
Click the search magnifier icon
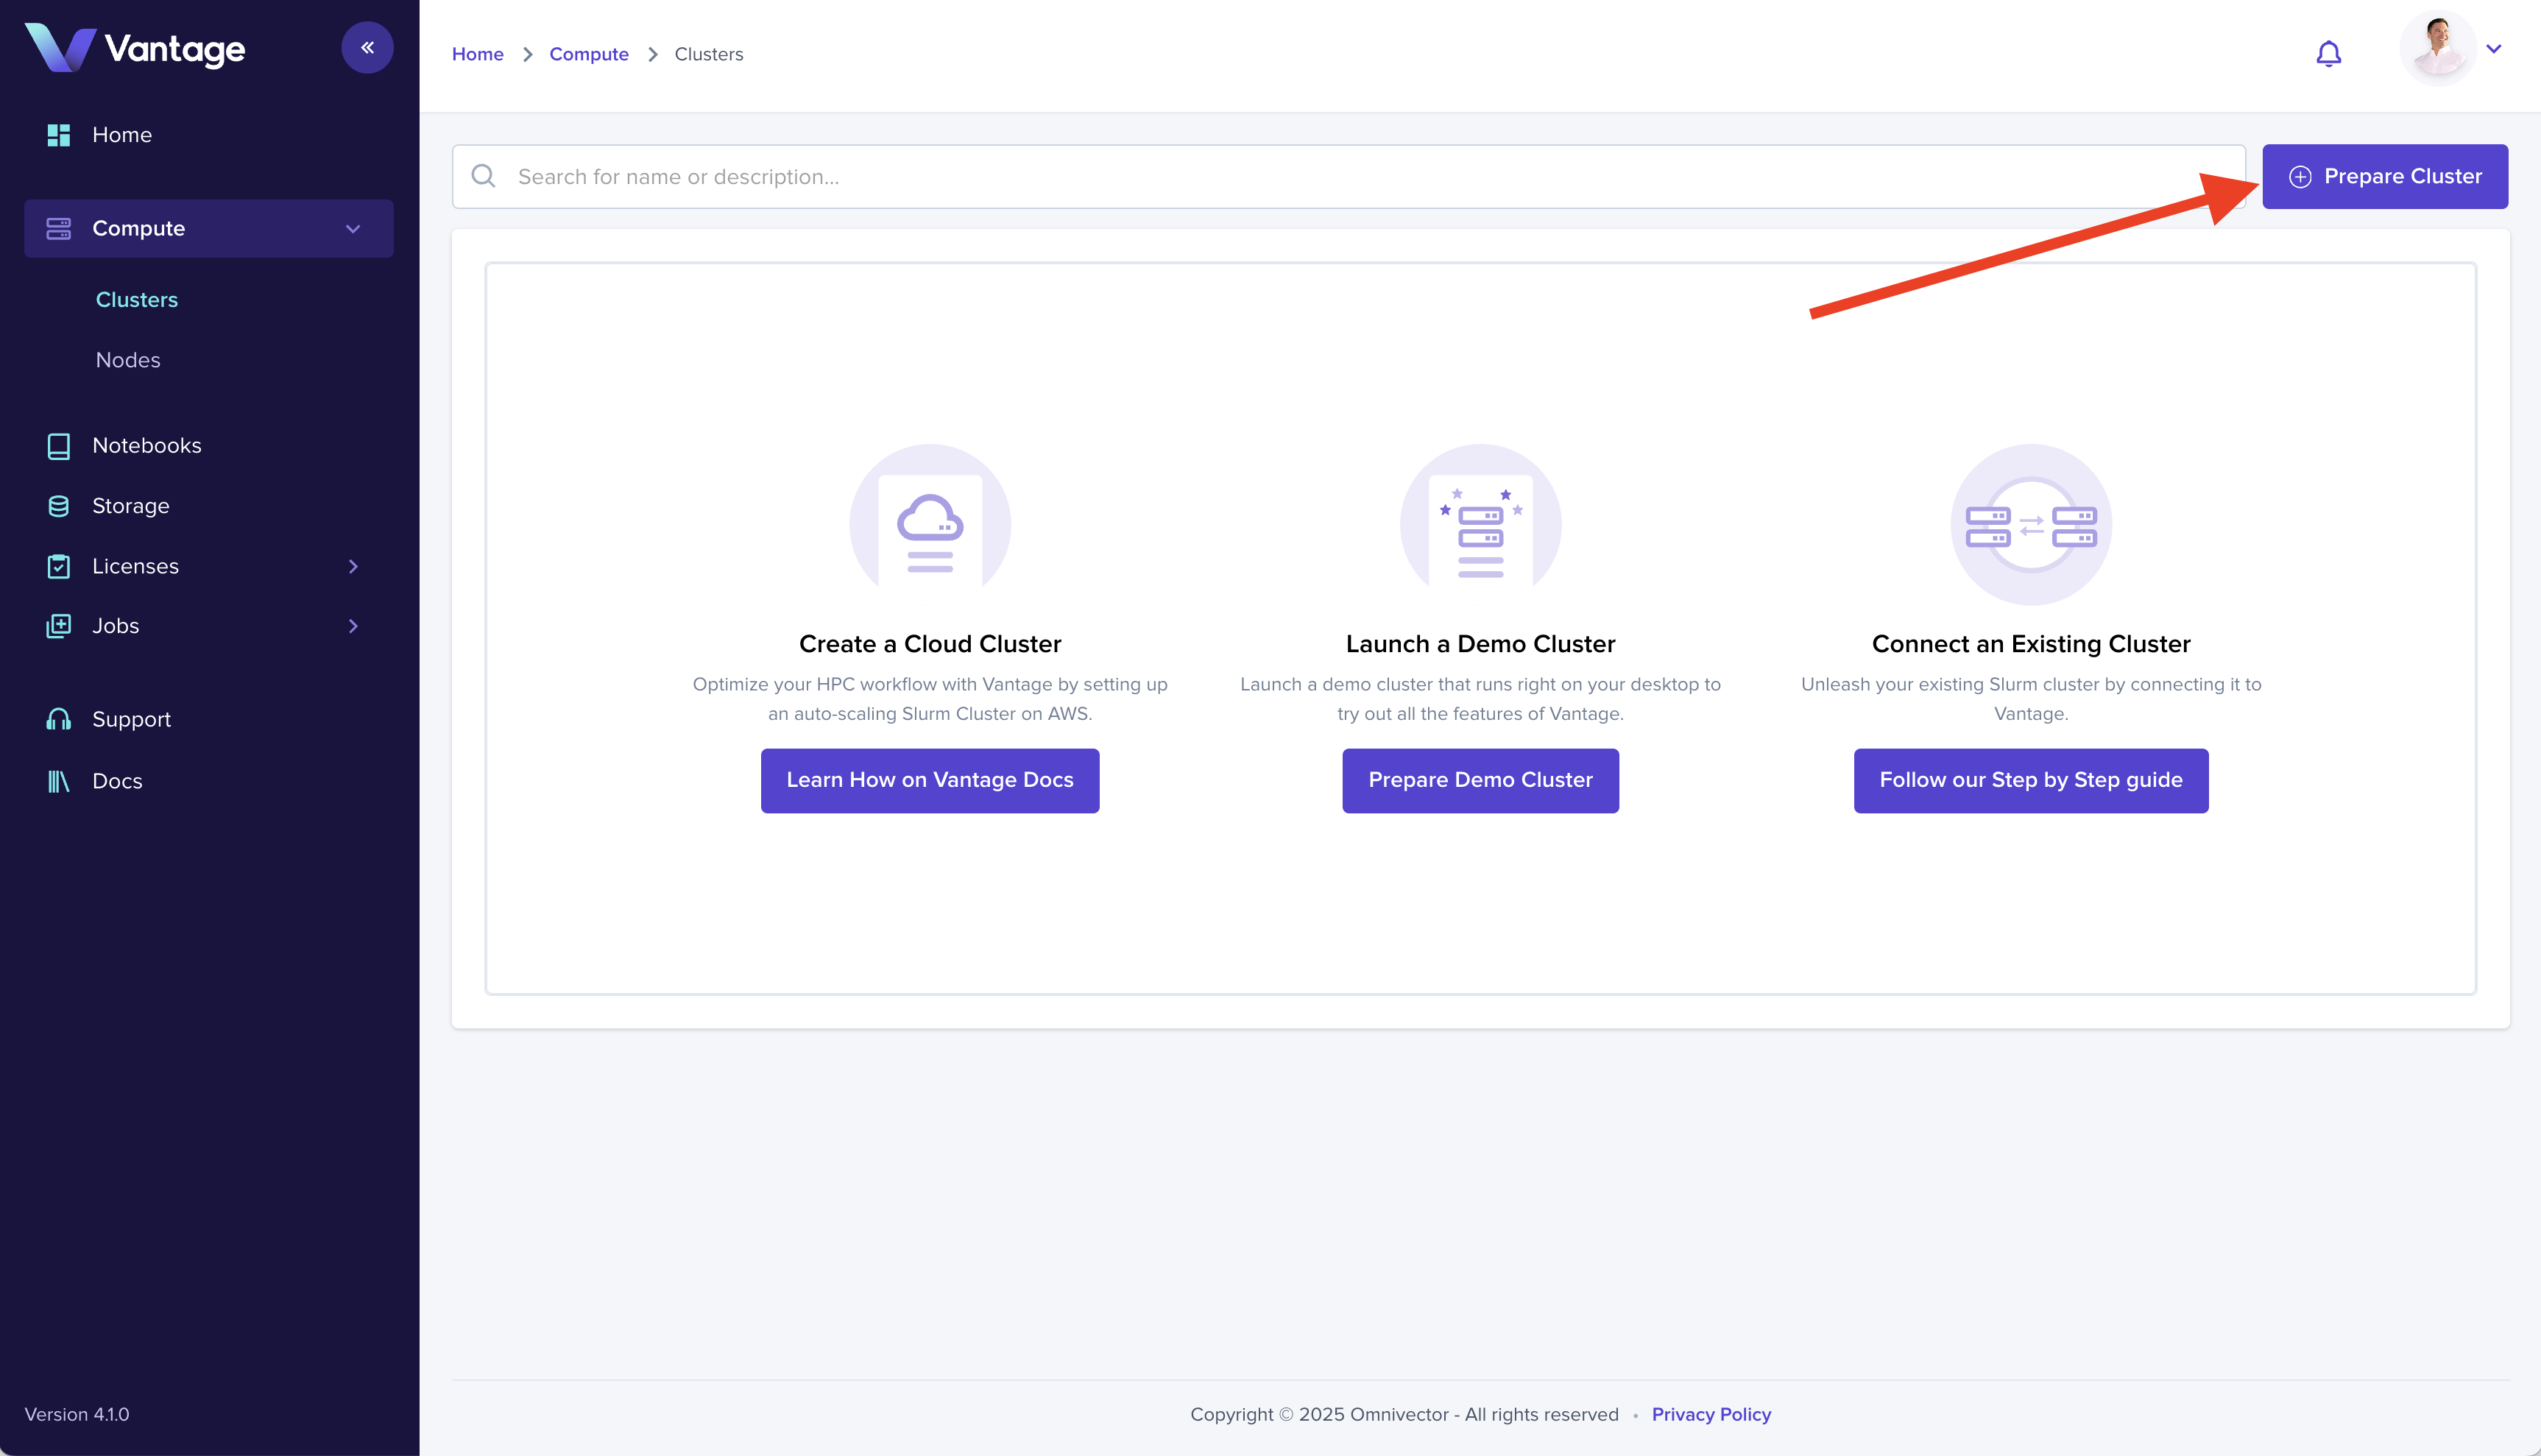484,177
